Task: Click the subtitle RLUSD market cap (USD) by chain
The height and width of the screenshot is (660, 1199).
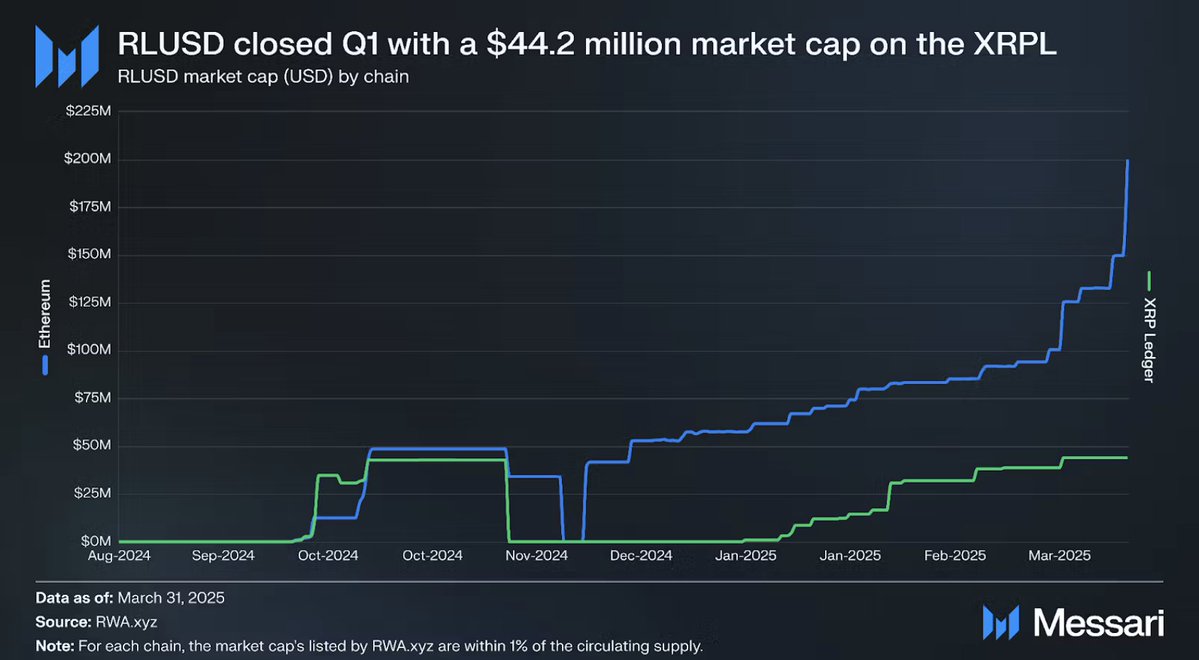Action: 263,77
